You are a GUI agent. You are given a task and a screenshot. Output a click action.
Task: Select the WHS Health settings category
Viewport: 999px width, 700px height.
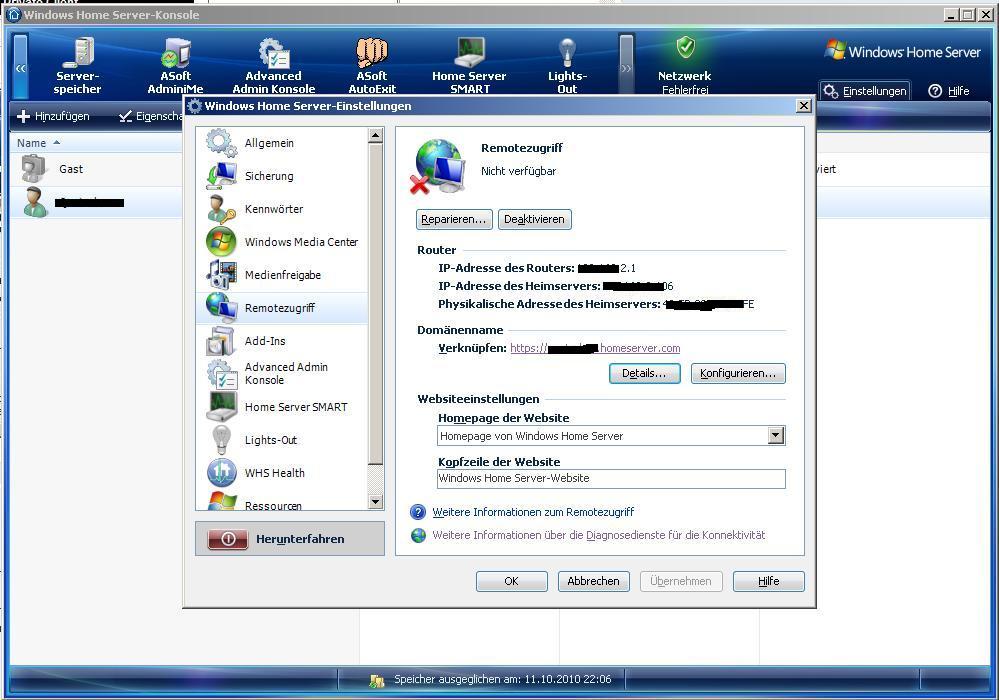point(282,473)
